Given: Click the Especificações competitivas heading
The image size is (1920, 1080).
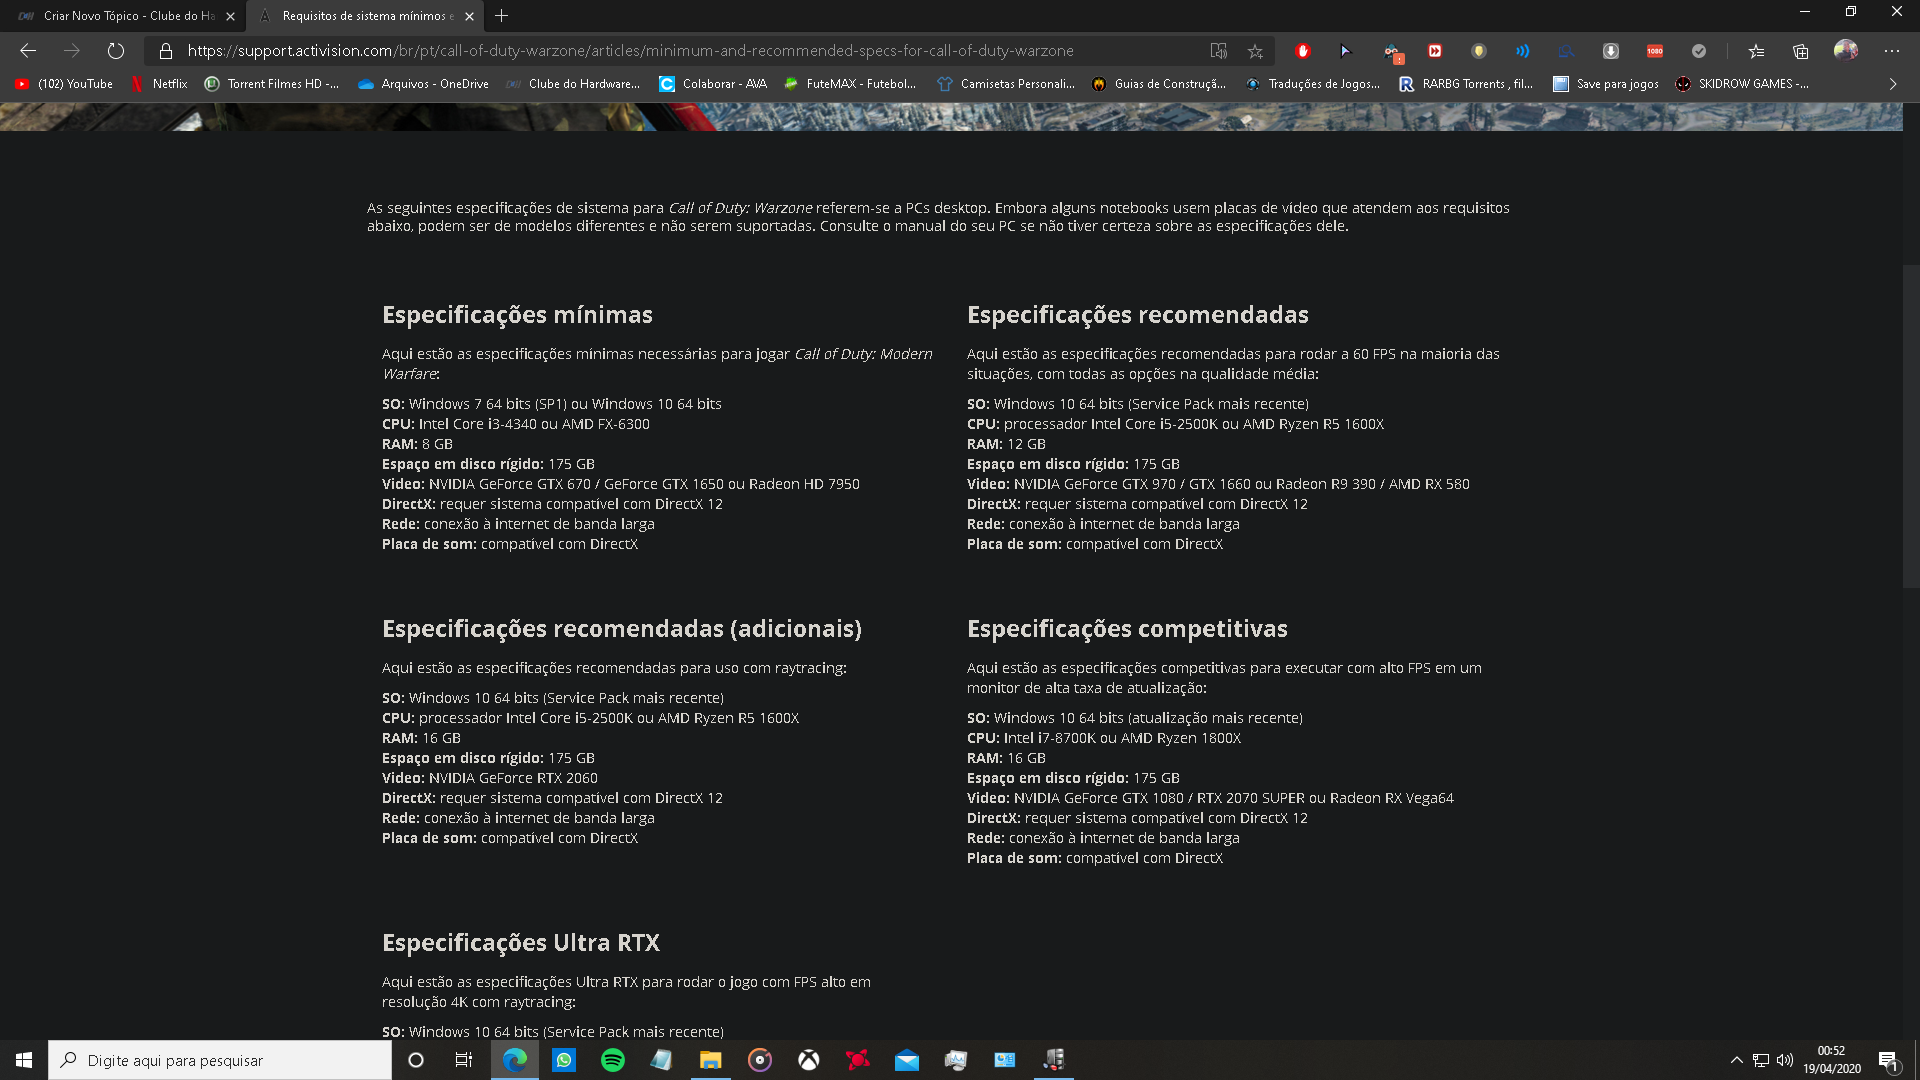Looking at the screenshot, I should pyautogui.click(x=1127, y=629).
